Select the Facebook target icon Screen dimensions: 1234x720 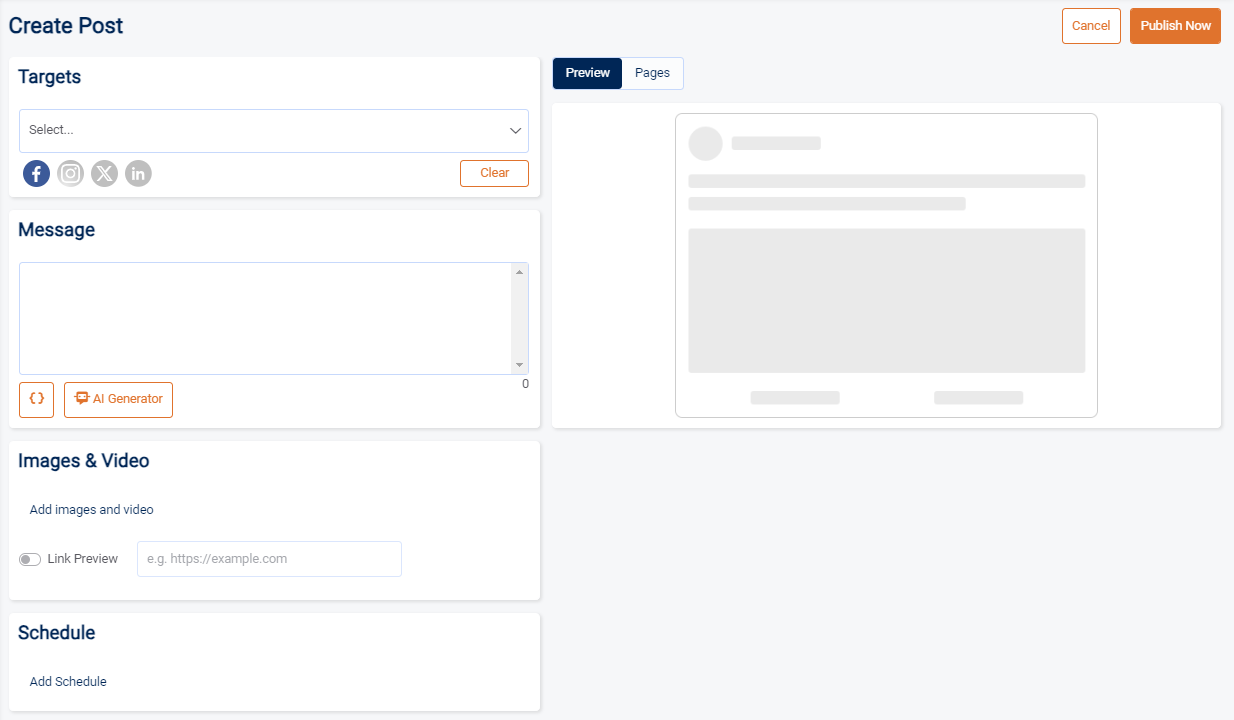point(36,174)
